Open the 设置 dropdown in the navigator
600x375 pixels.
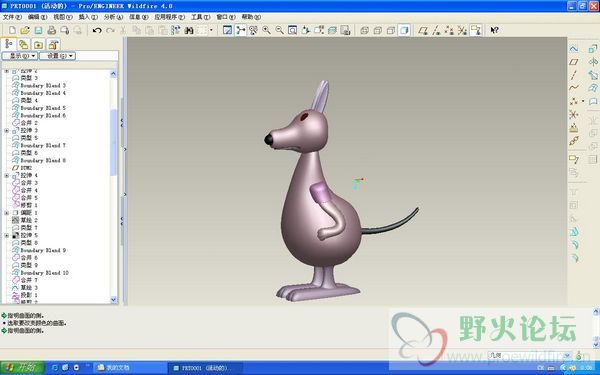click(57, 56)
